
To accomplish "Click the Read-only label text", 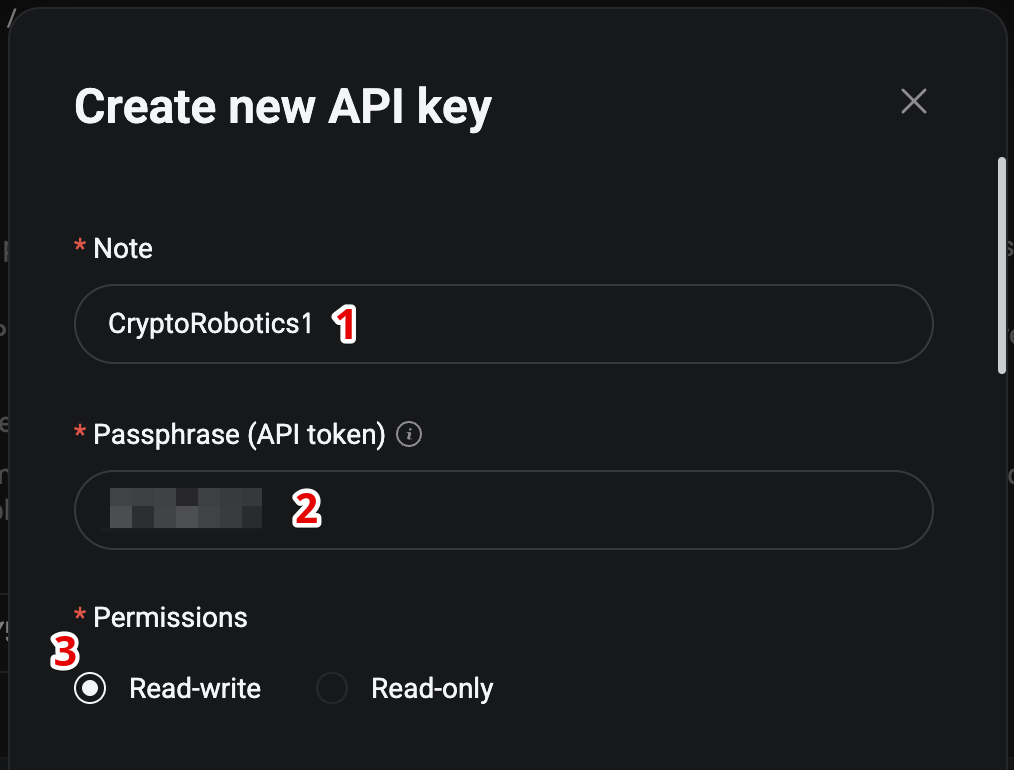I will (x=432, y=689).
